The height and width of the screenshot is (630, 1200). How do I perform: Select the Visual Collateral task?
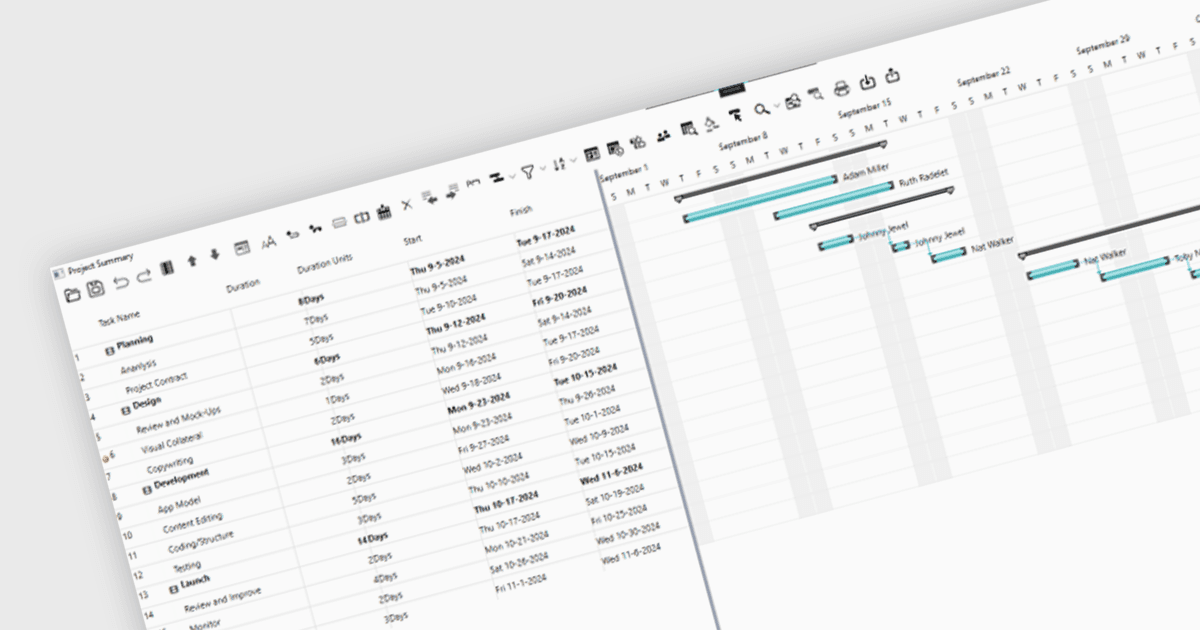172,442
